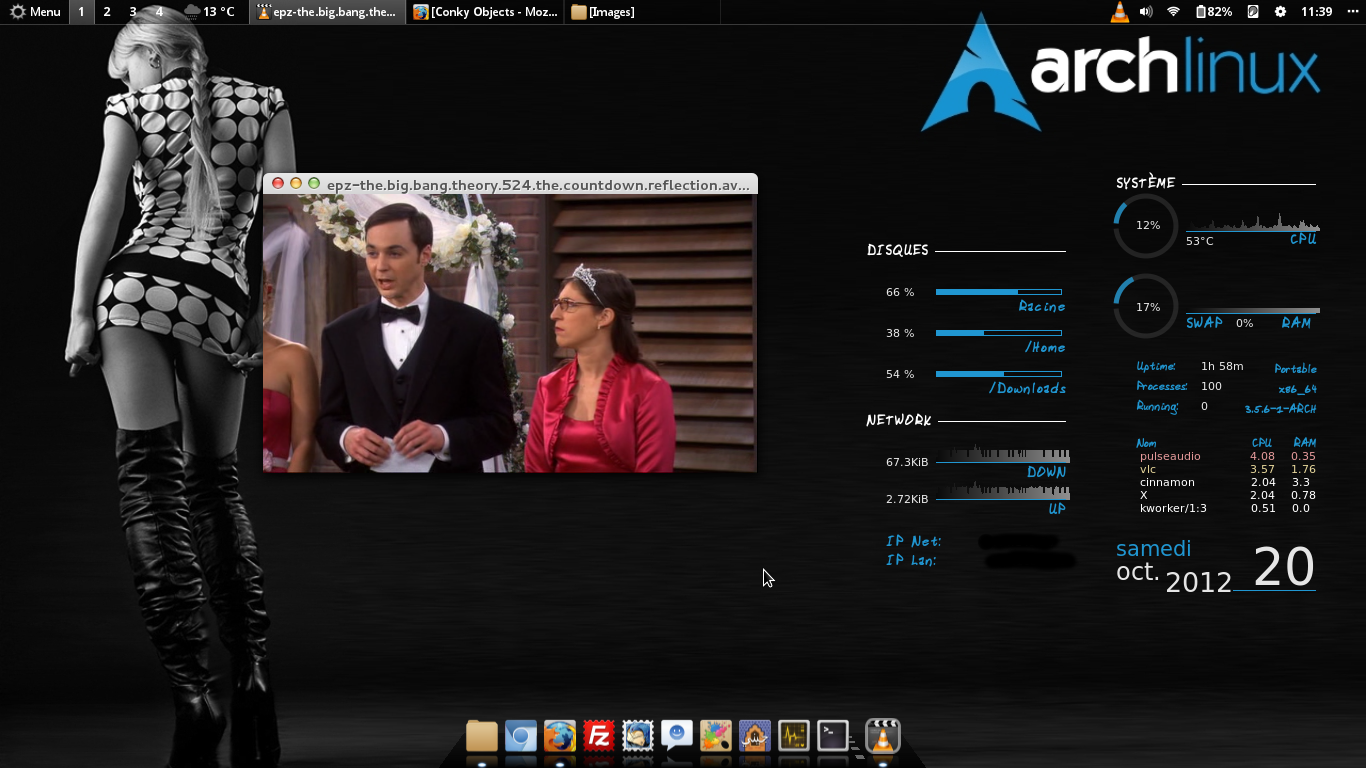Click the Processes 100 value
Viewport: 1366px width, 768px height.
[1211, 386]
